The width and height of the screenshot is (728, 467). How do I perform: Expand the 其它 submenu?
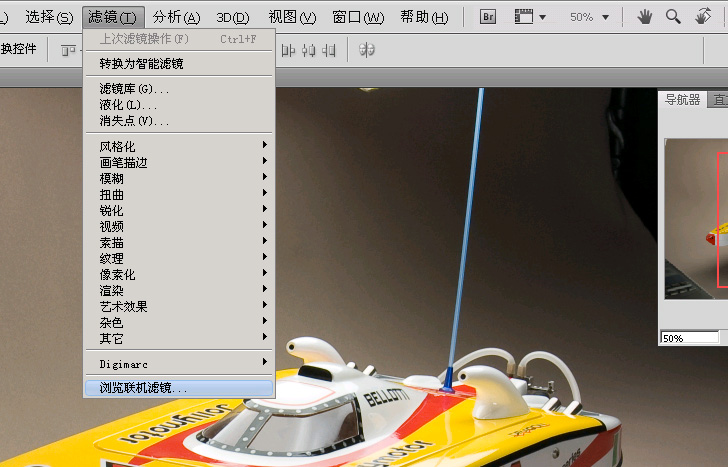pos(178,338)
